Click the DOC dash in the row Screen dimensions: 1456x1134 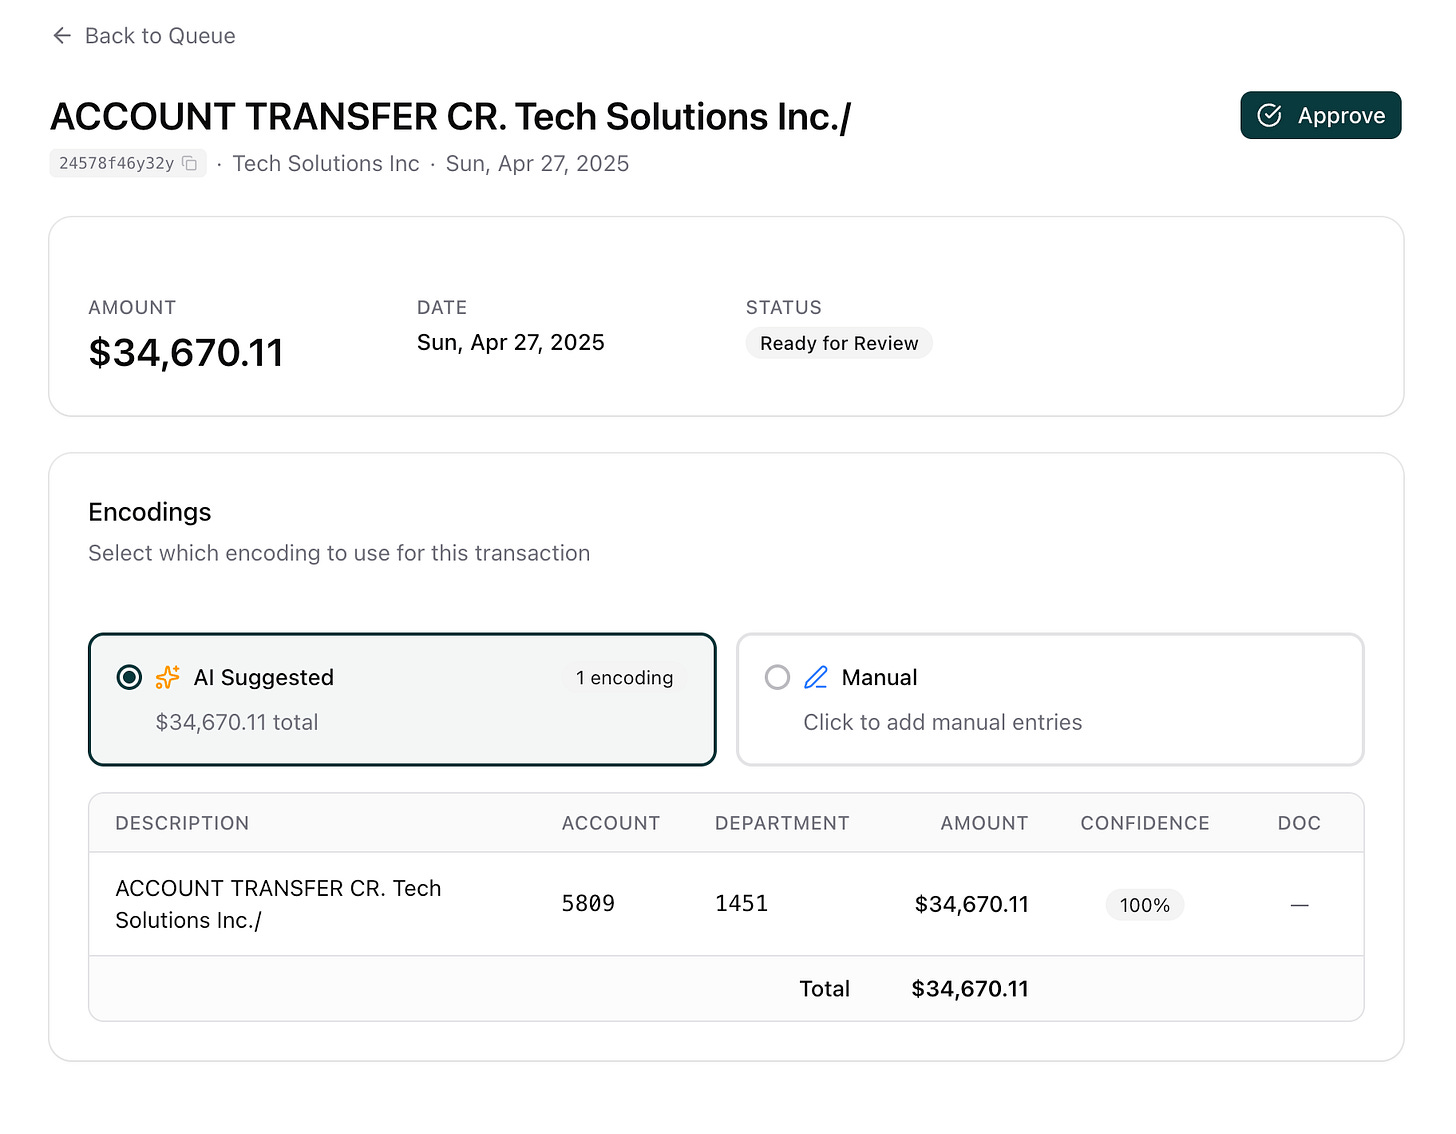tap(1299, 905)
